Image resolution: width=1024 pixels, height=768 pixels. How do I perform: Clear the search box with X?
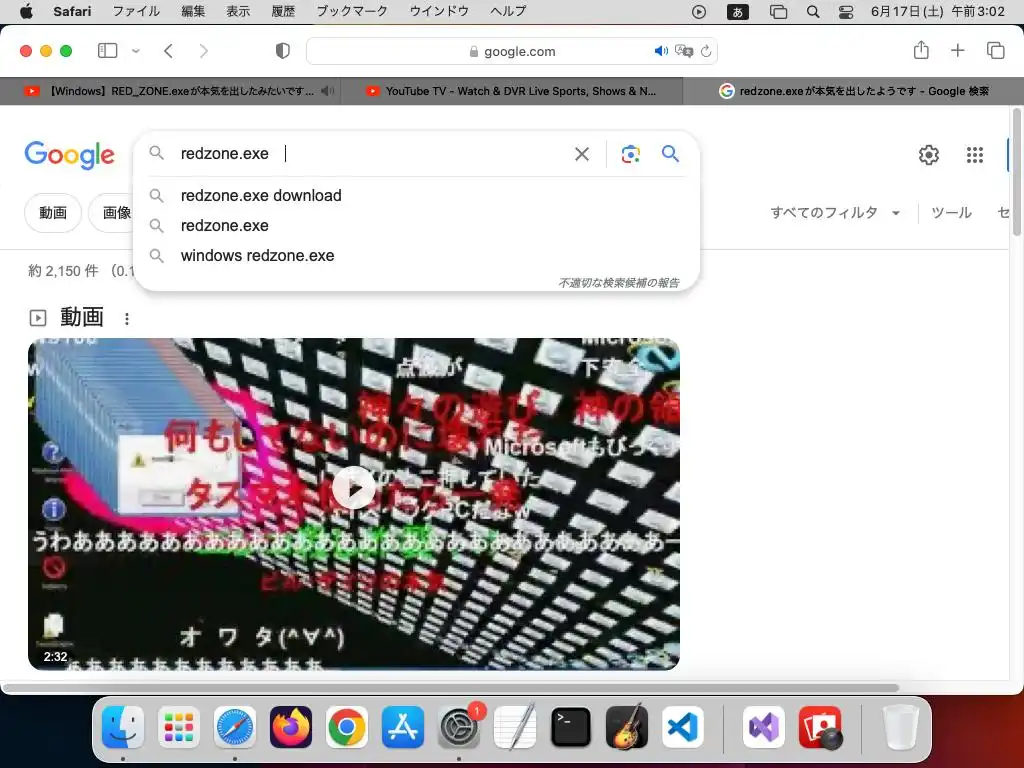tap(581, 154)
